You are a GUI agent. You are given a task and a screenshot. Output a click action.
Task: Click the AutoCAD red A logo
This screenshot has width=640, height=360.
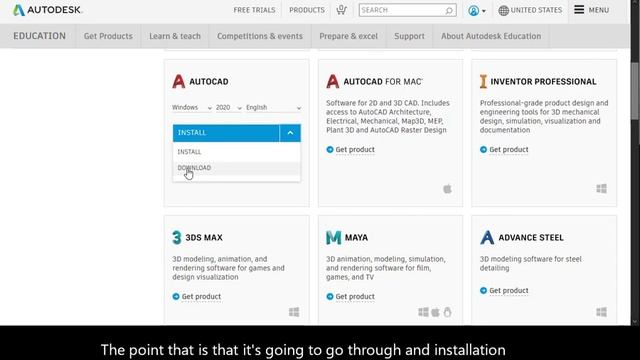[178, 82]
